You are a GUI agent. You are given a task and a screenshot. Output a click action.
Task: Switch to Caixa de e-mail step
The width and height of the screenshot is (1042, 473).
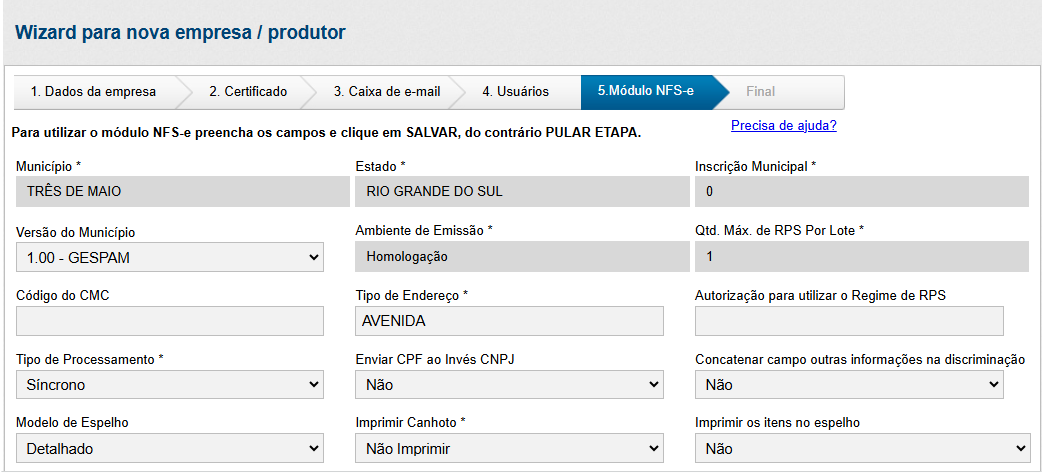tap(386, 92)
